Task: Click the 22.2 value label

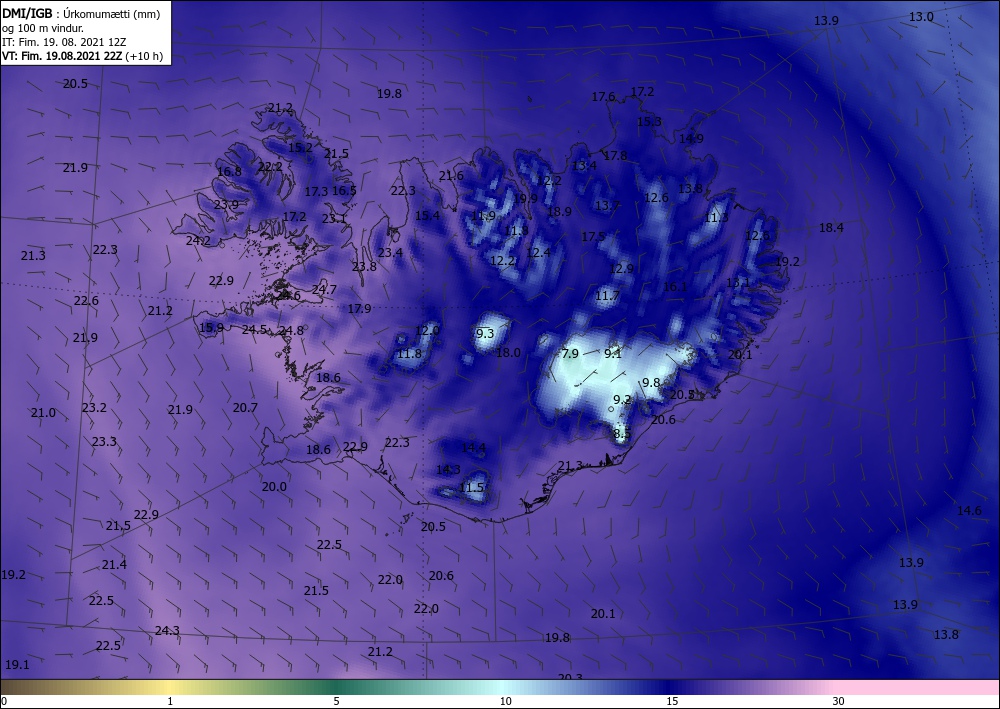Action: (x=270, y=166)
